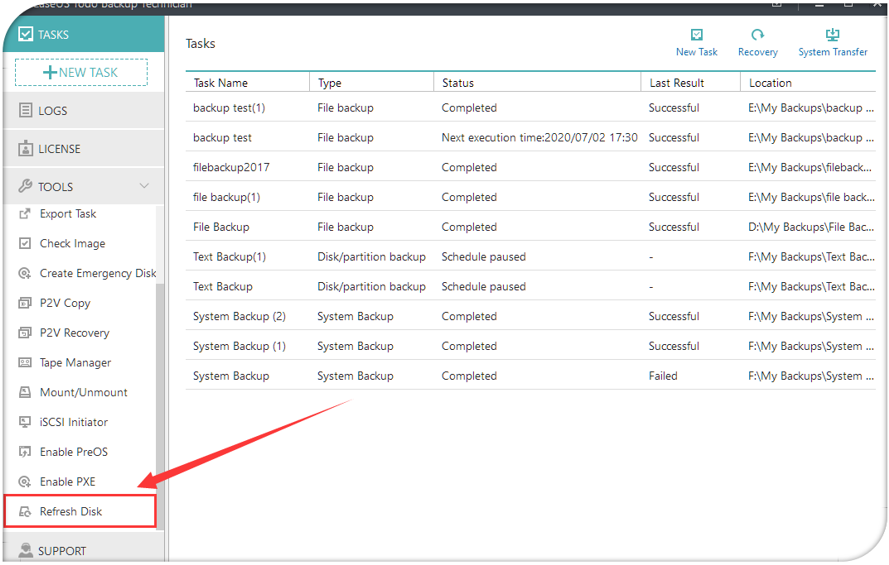This screenshot has width=889, height=565.
Task: Turn on Enable PreOS
Action: tap(73, 453)
